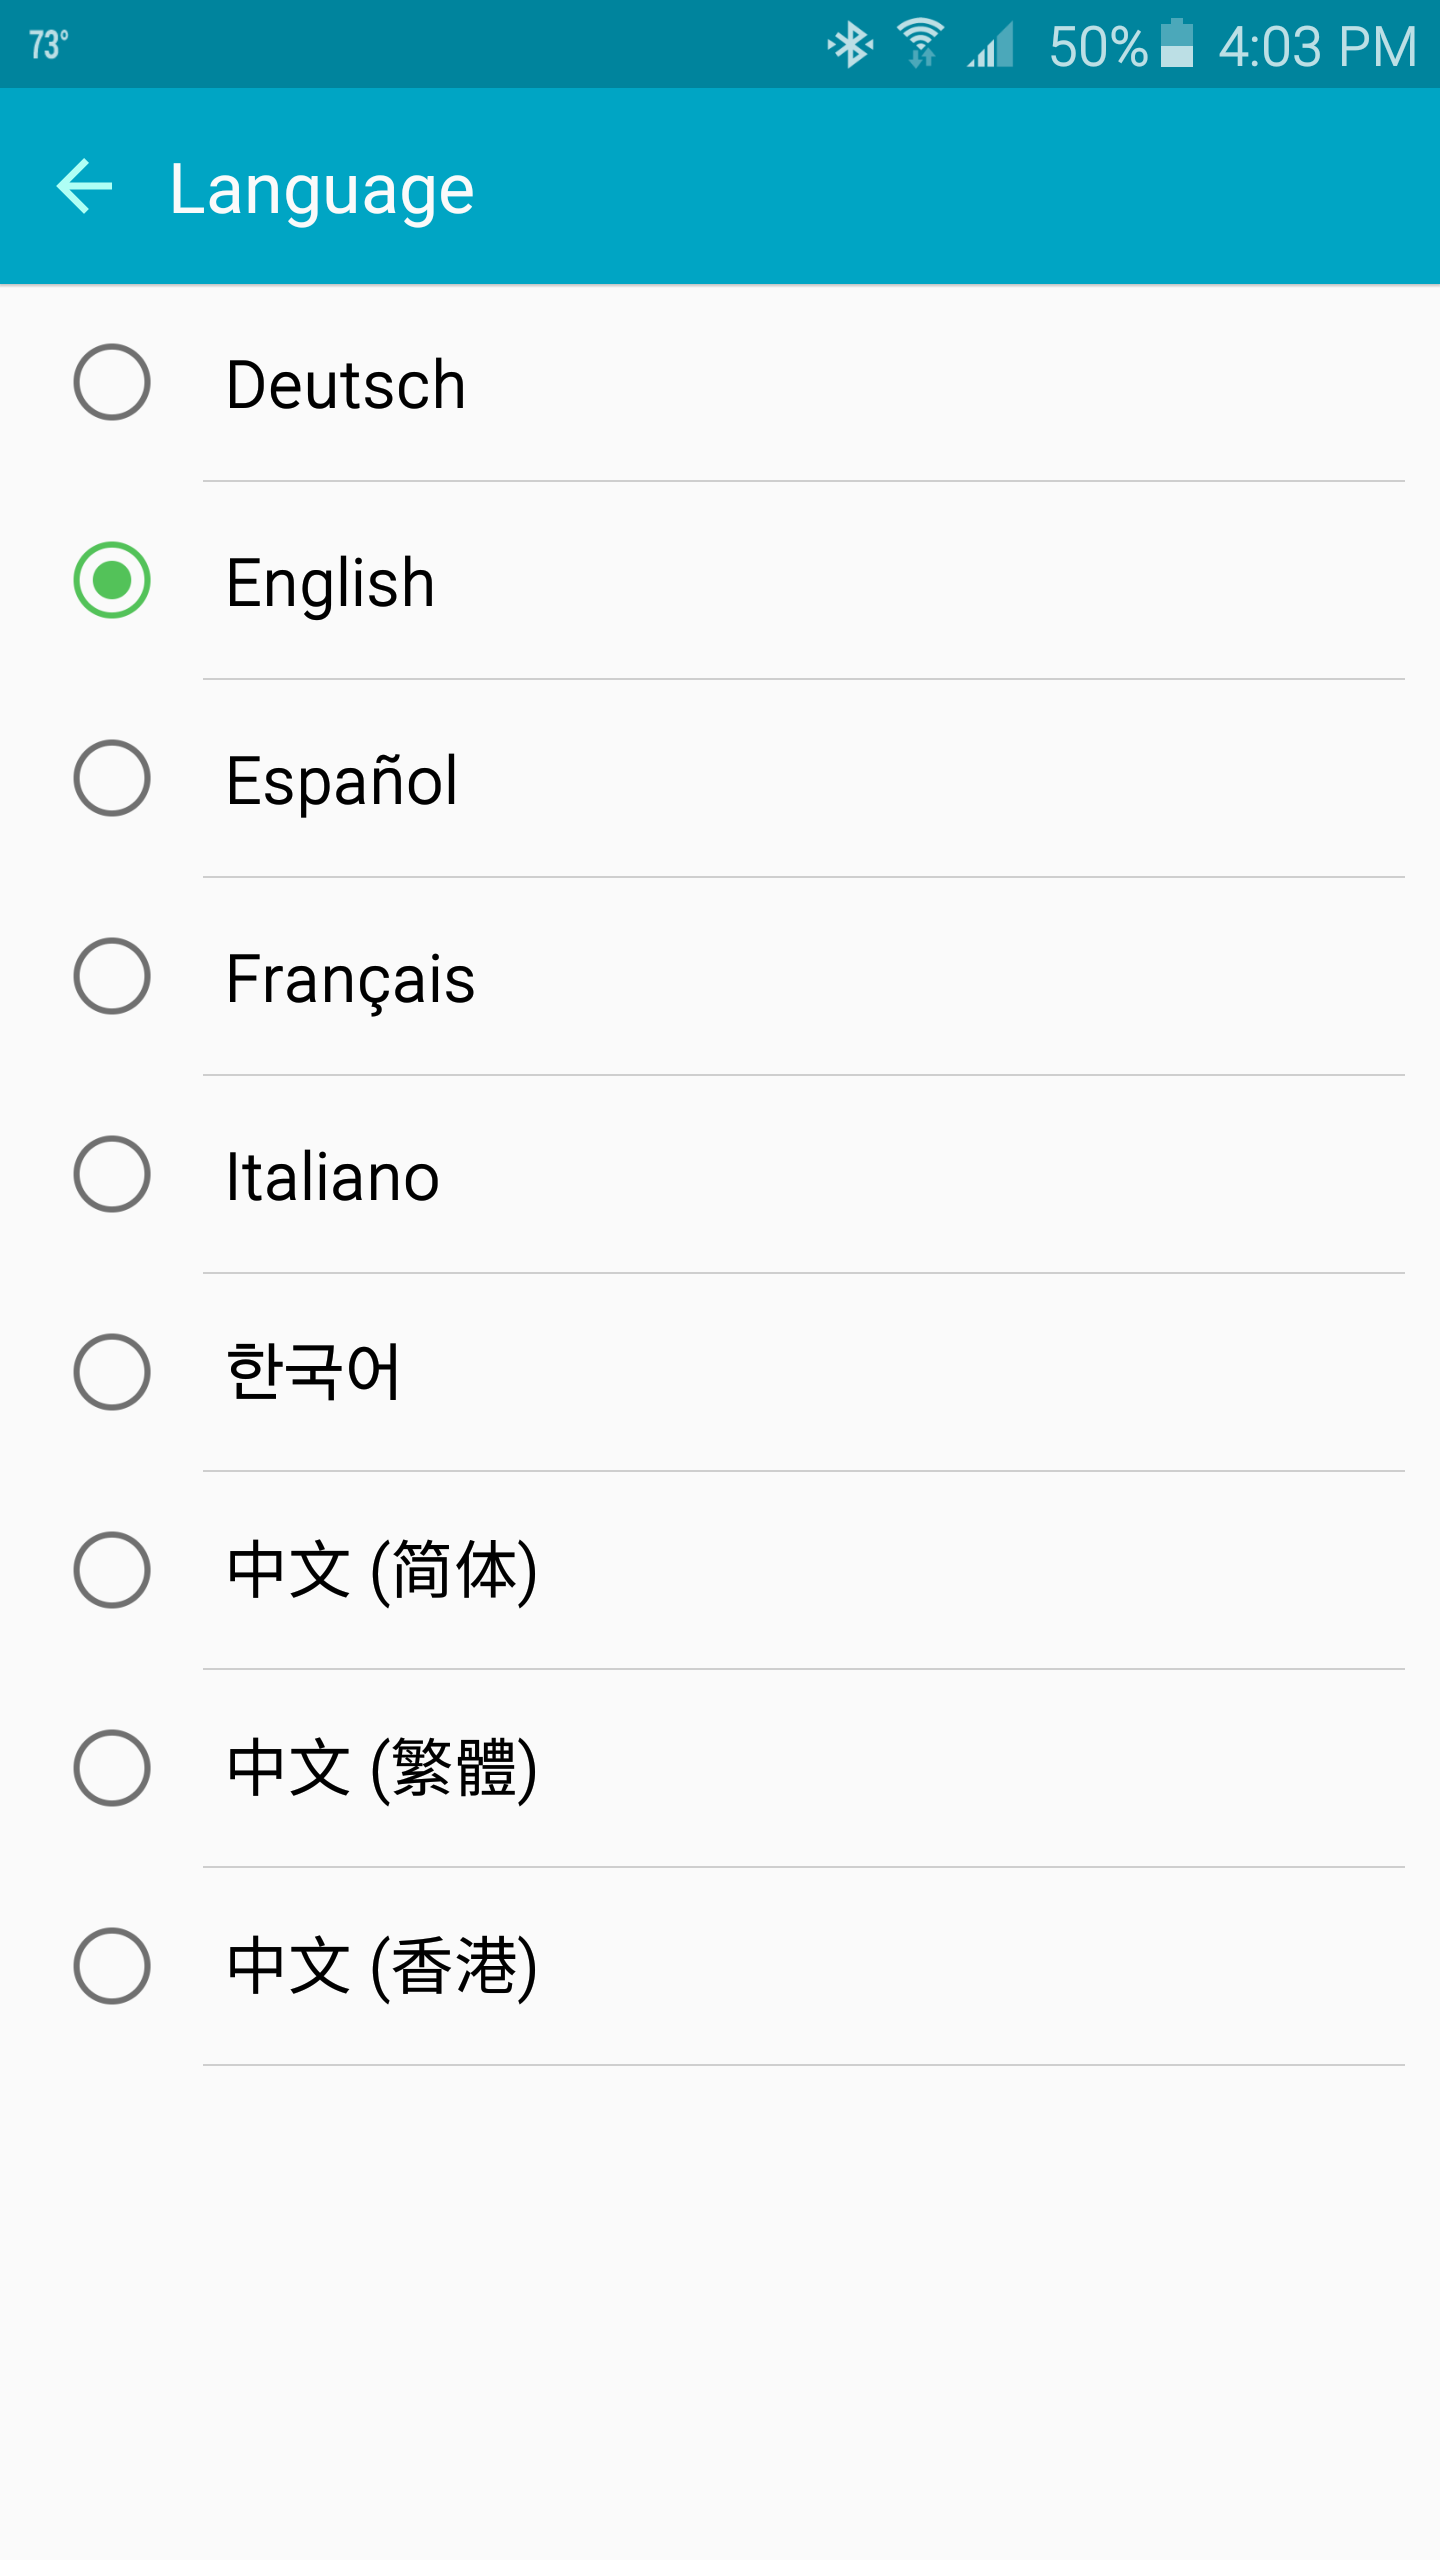Select the 中文 (简体) radio button
Screen dimensions: 1440x2560
[x=112, y=1571]
